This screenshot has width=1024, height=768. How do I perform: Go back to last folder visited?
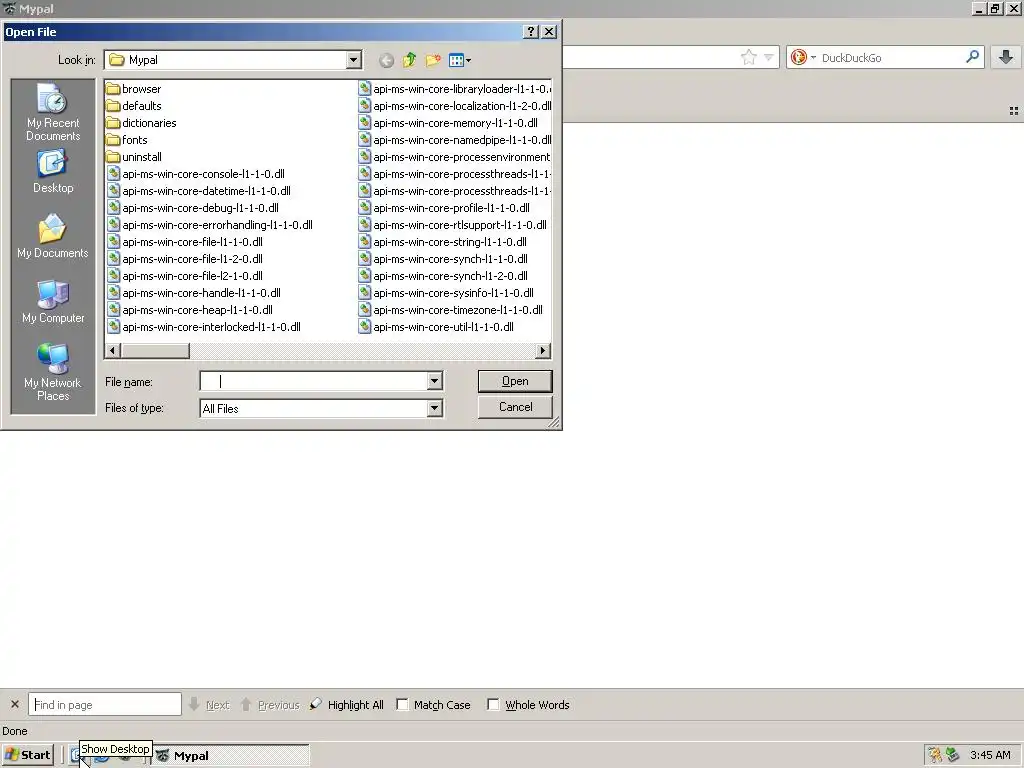point(386,61)
